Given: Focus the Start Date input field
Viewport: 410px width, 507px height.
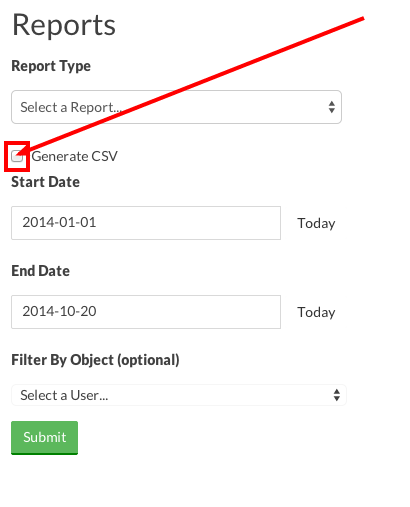Looking at the screenshot, I should [146, 223].
